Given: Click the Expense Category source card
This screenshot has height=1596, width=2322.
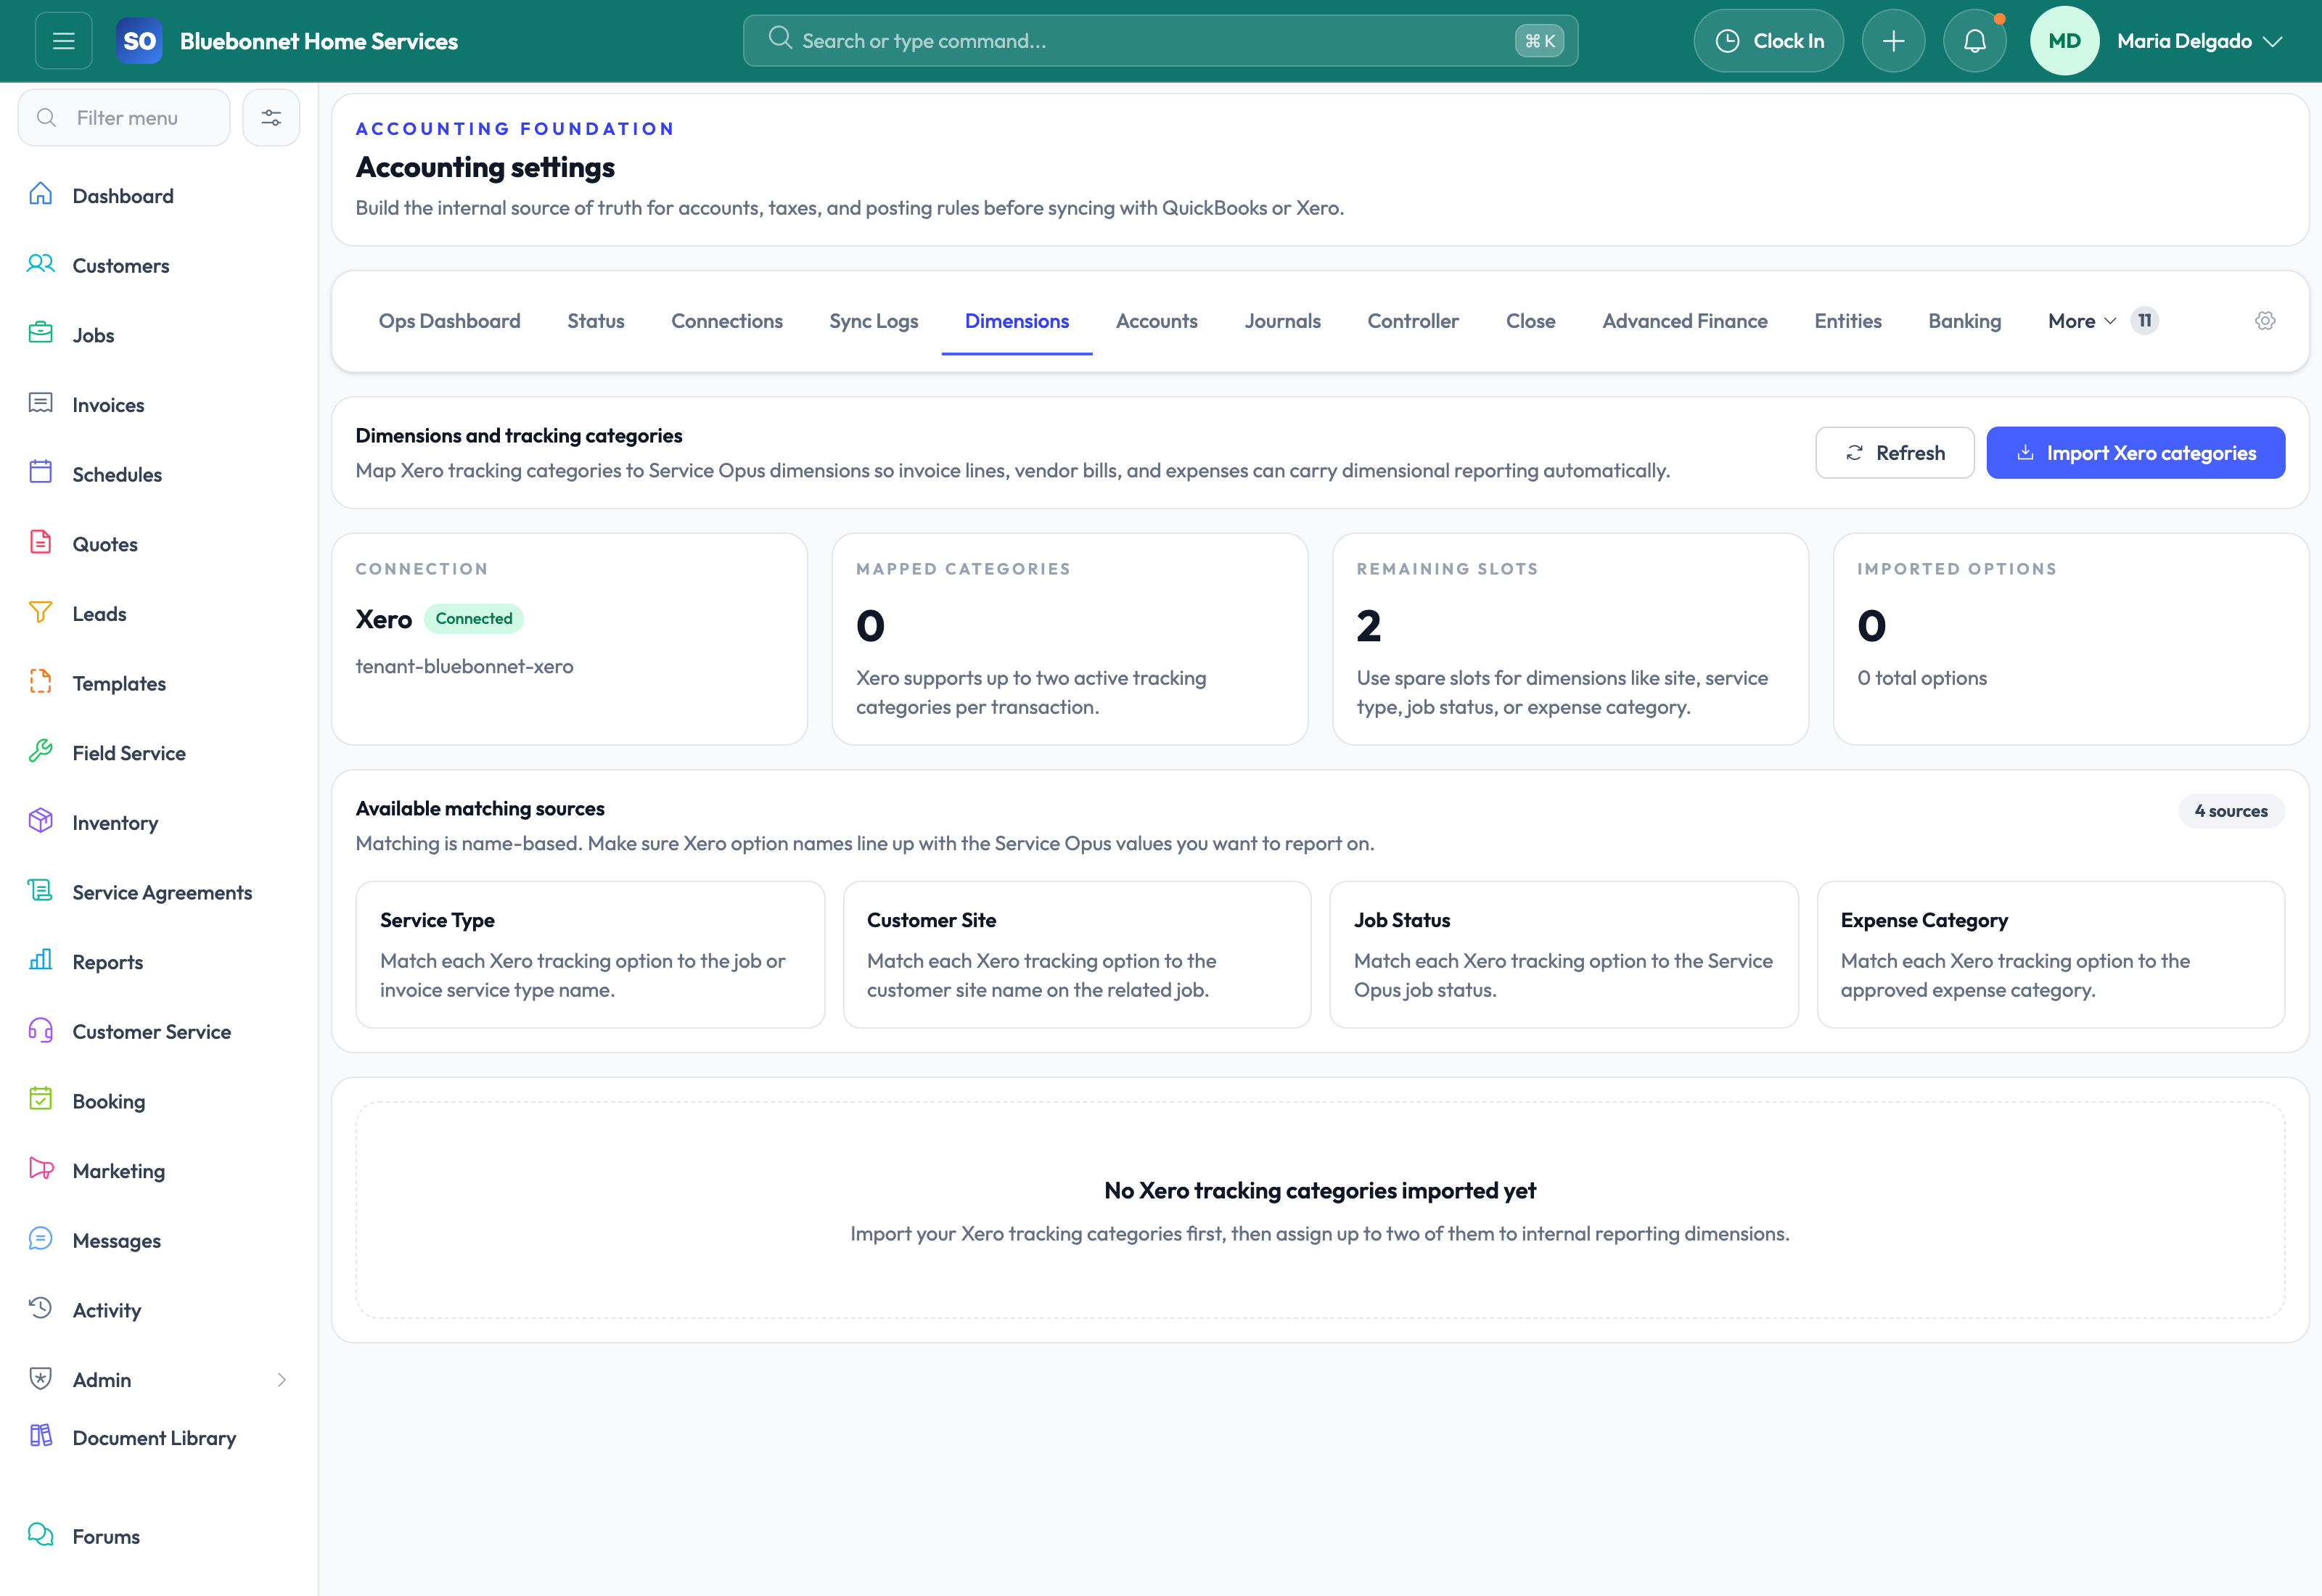Looking at the screenshot, I should 2051,954.
